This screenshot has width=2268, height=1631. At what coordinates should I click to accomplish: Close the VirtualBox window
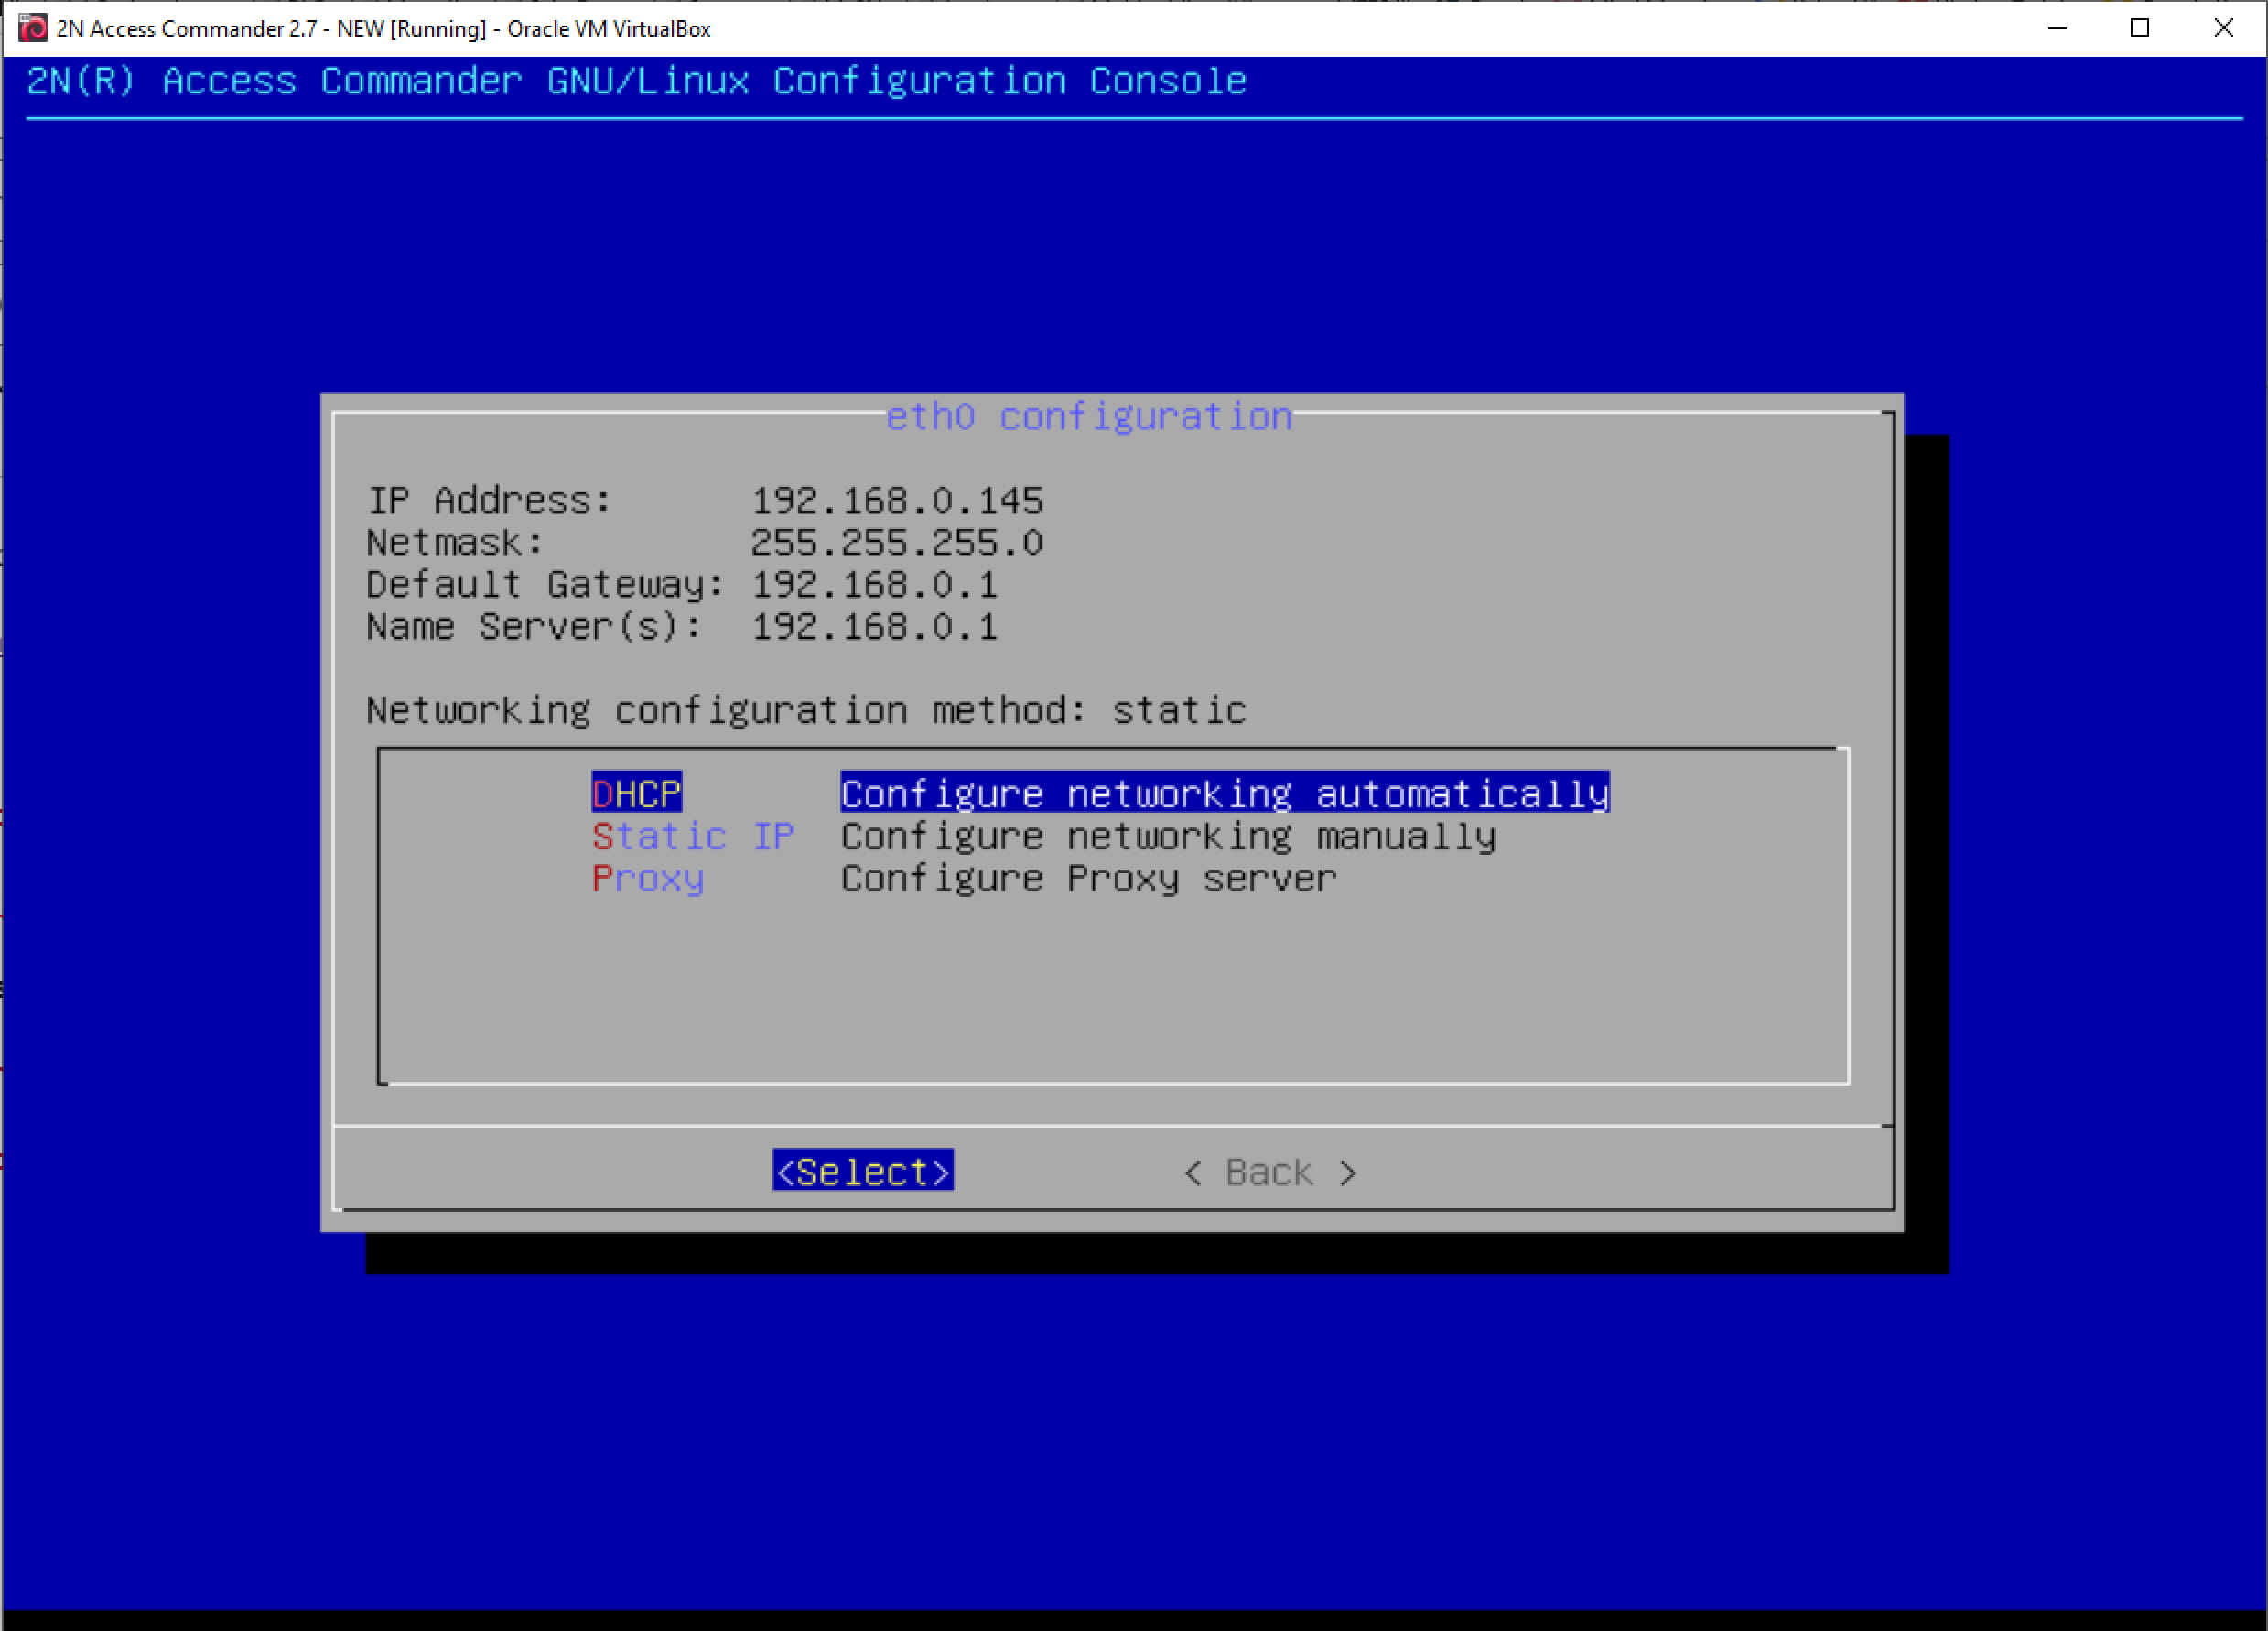(x=2224, y=28)
